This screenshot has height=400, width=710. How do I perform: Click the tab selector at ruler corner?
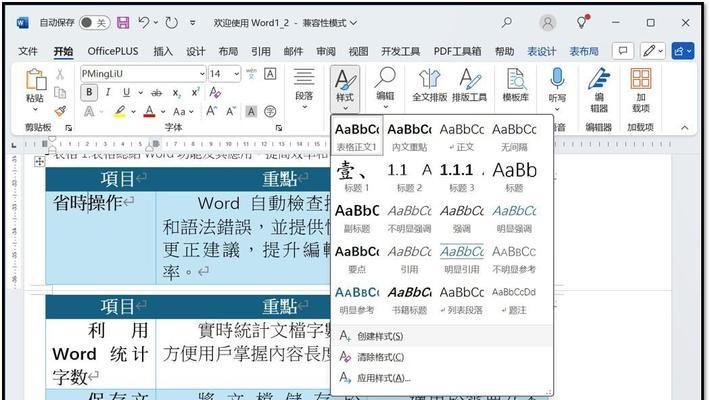tap(14, 145)
